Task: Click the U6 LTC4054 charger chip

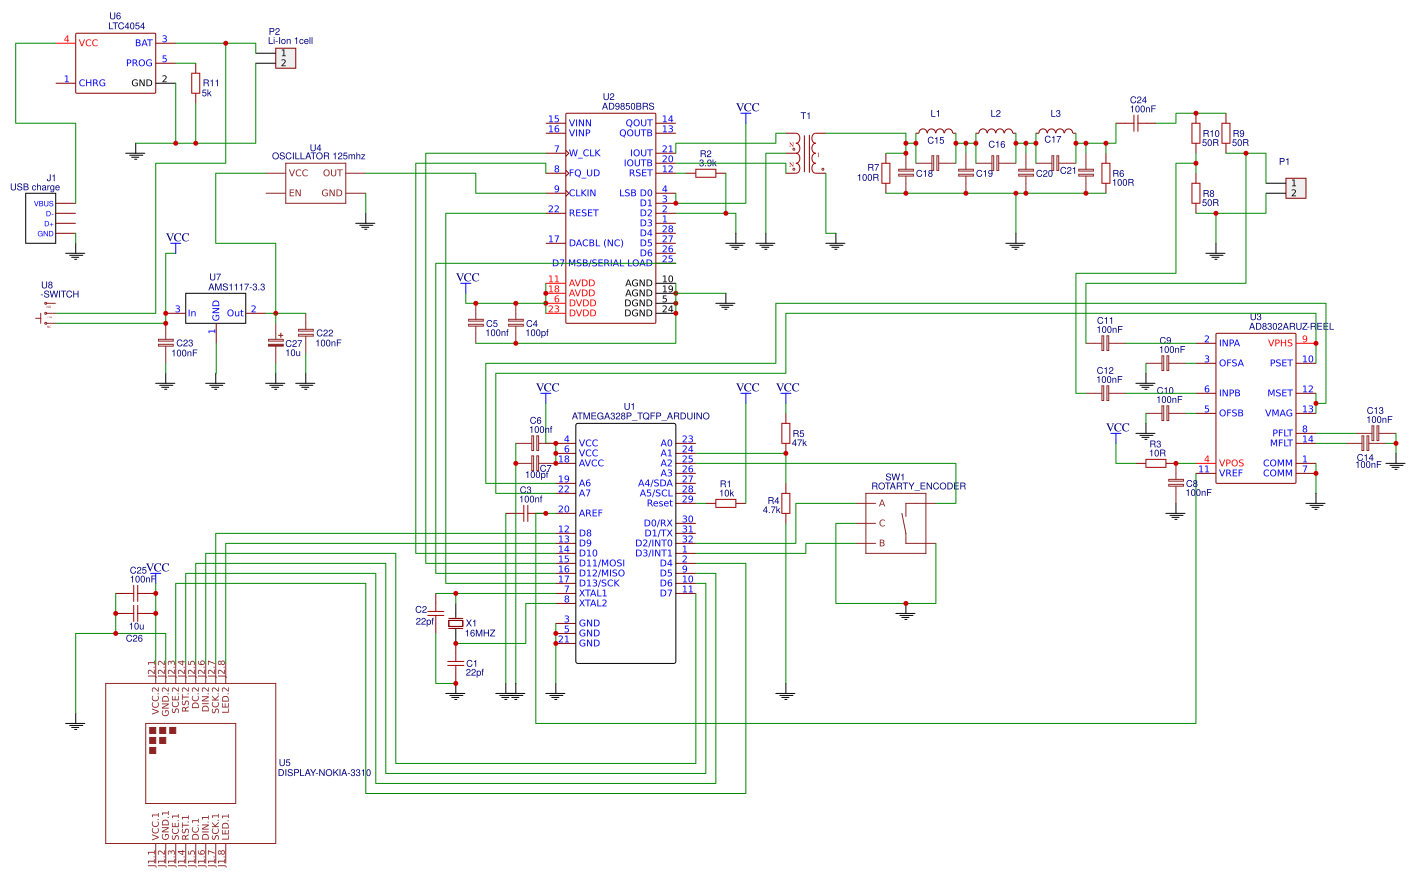Action: 116,63
